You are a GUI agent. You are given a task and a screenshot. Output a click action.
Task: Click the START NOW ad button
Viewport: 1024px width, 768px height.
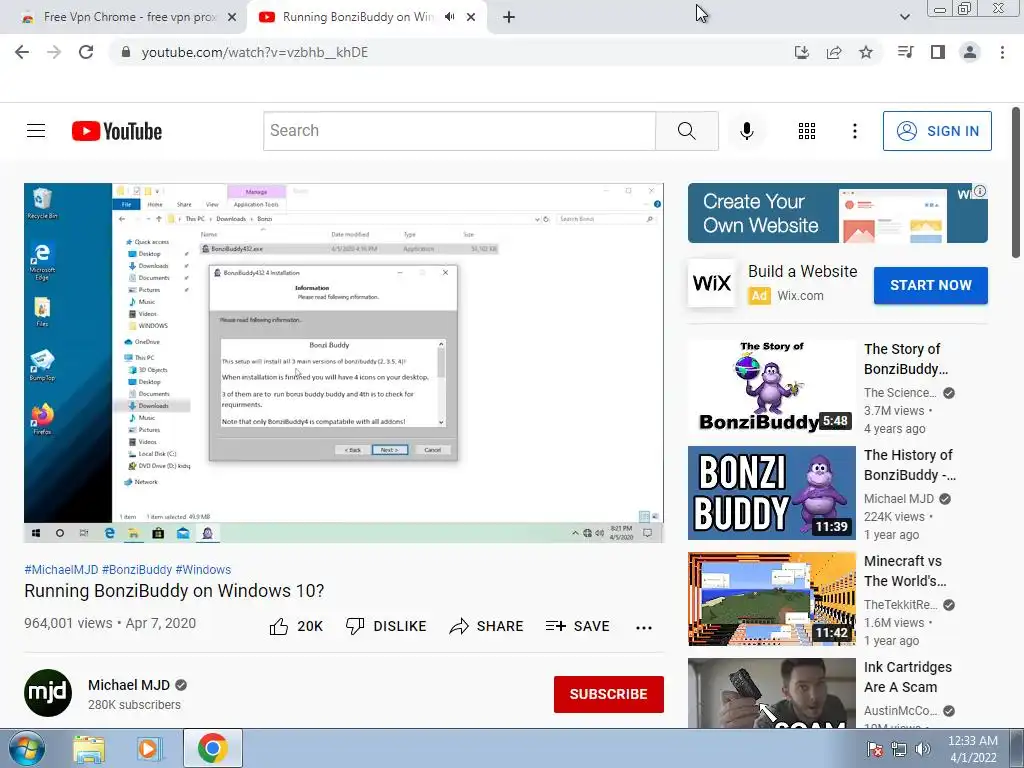pos(931,285)
